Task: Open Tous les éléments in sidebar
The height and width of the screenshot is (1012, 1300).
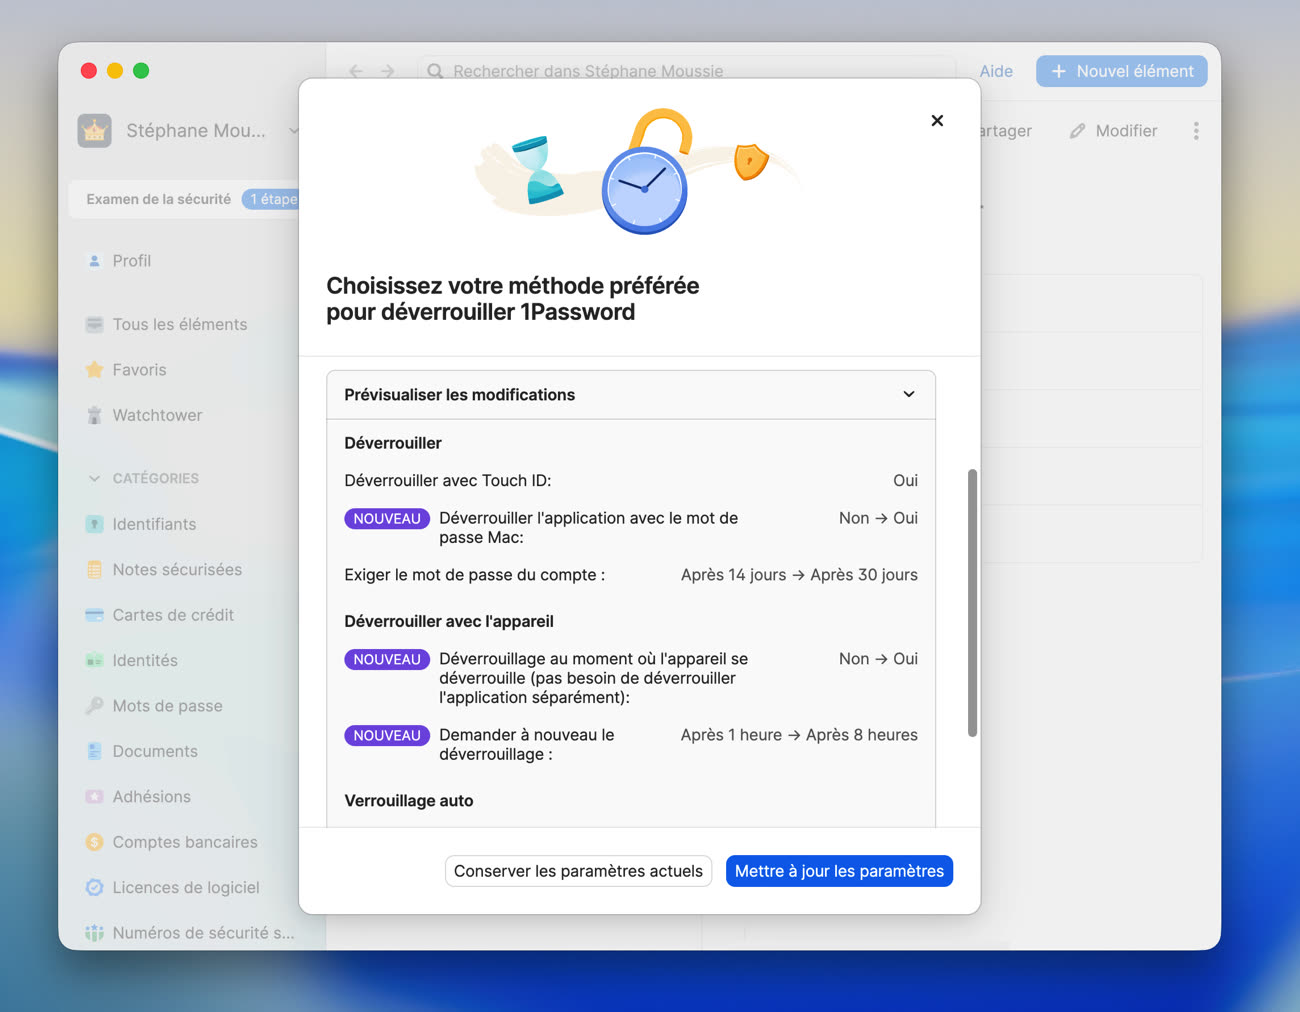Action: [179, 325]
